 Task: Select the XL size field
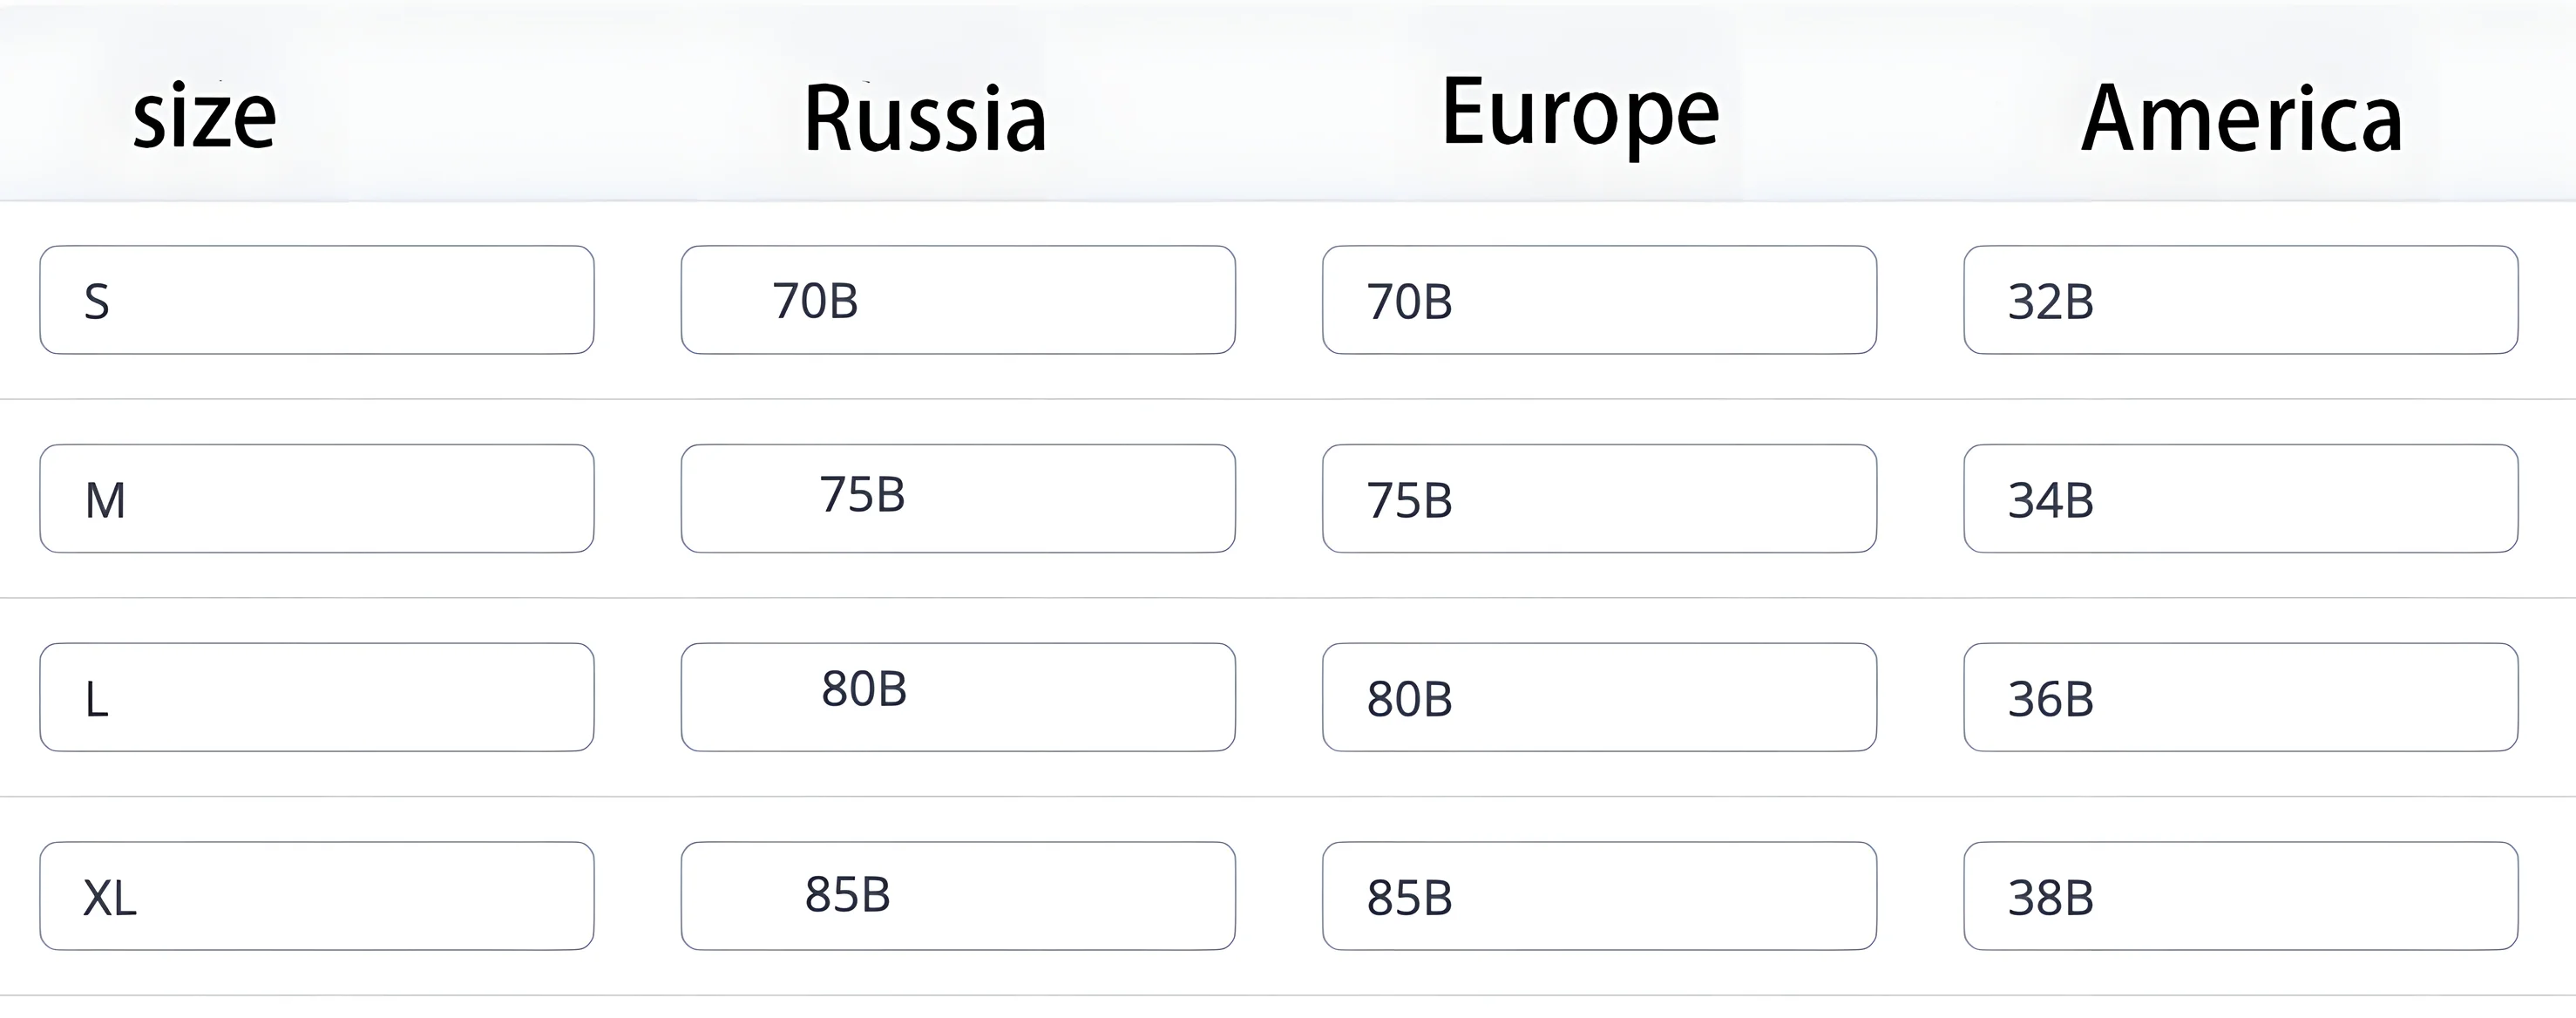(x=317, y=896)
